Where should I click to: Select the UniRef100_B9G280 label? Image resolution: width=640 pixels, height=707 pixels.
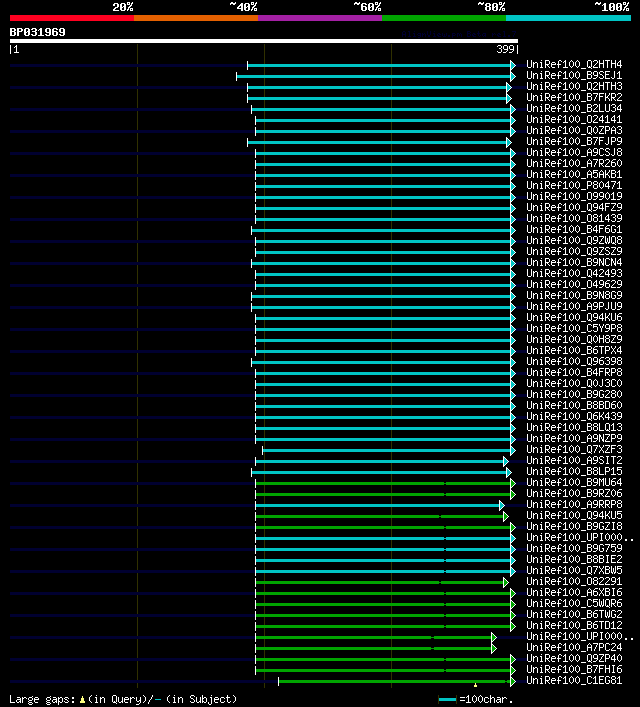click(x=574, y=394)
